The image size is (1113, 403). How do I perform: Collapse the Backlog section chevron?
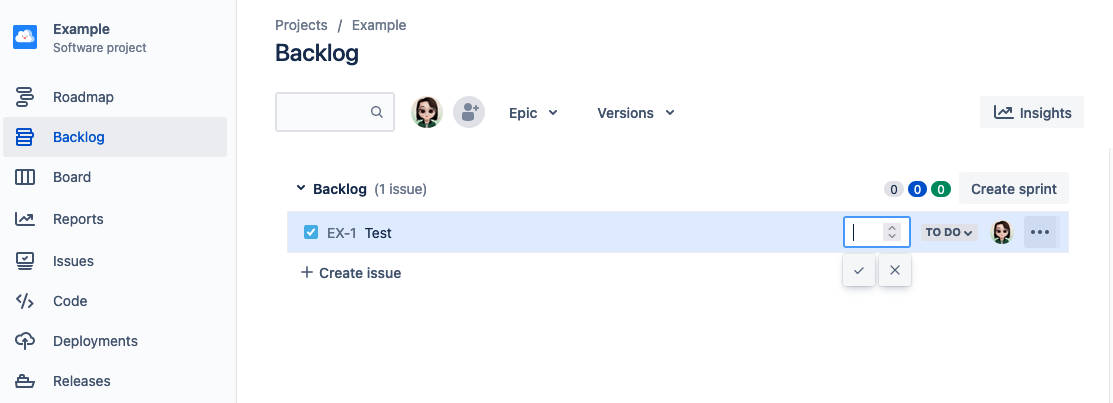pyautogui.click(x=300, y=188)
